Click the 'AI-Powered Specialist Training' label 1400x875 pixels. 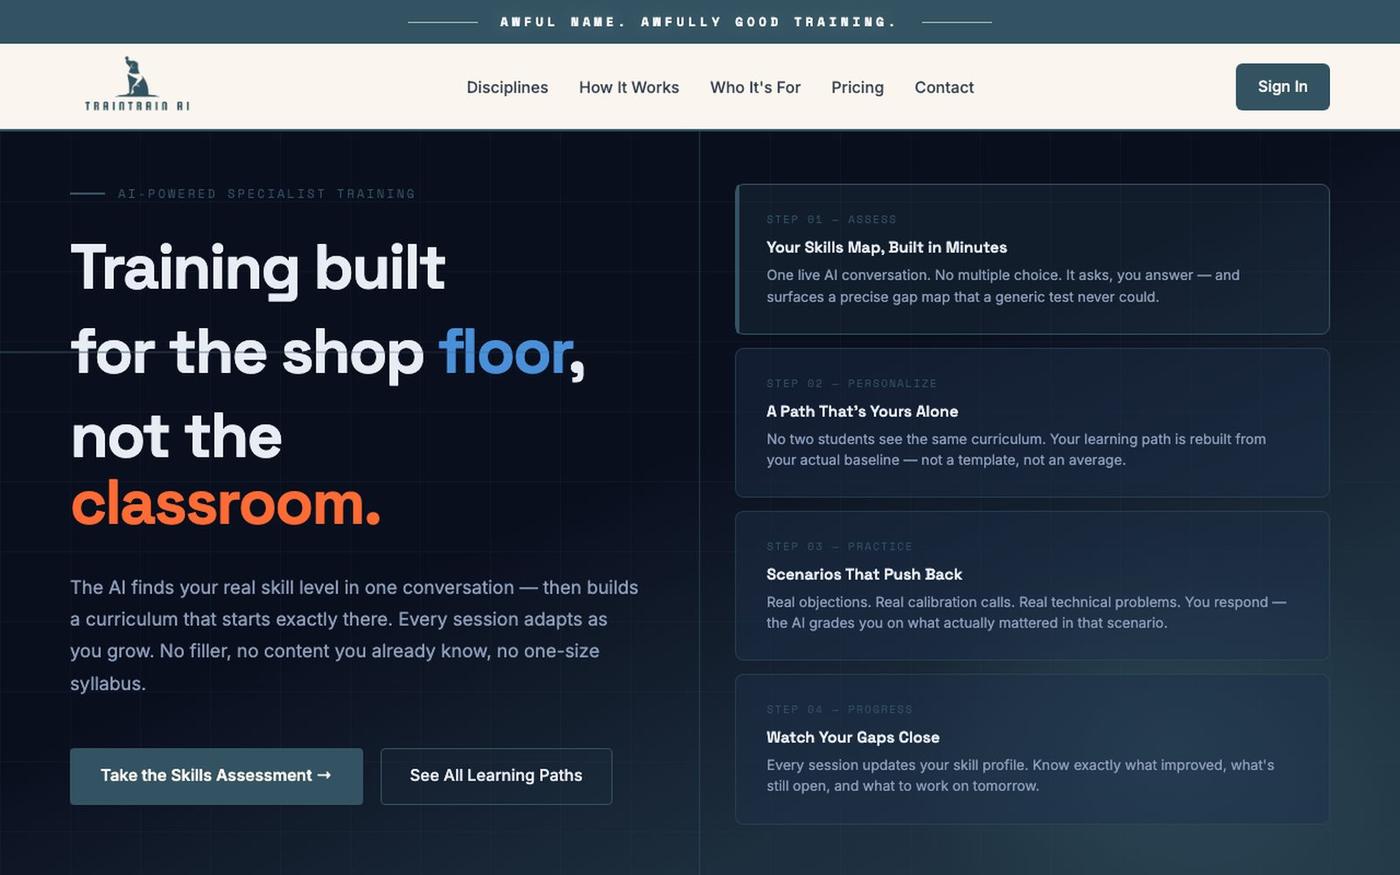(266, 194)
